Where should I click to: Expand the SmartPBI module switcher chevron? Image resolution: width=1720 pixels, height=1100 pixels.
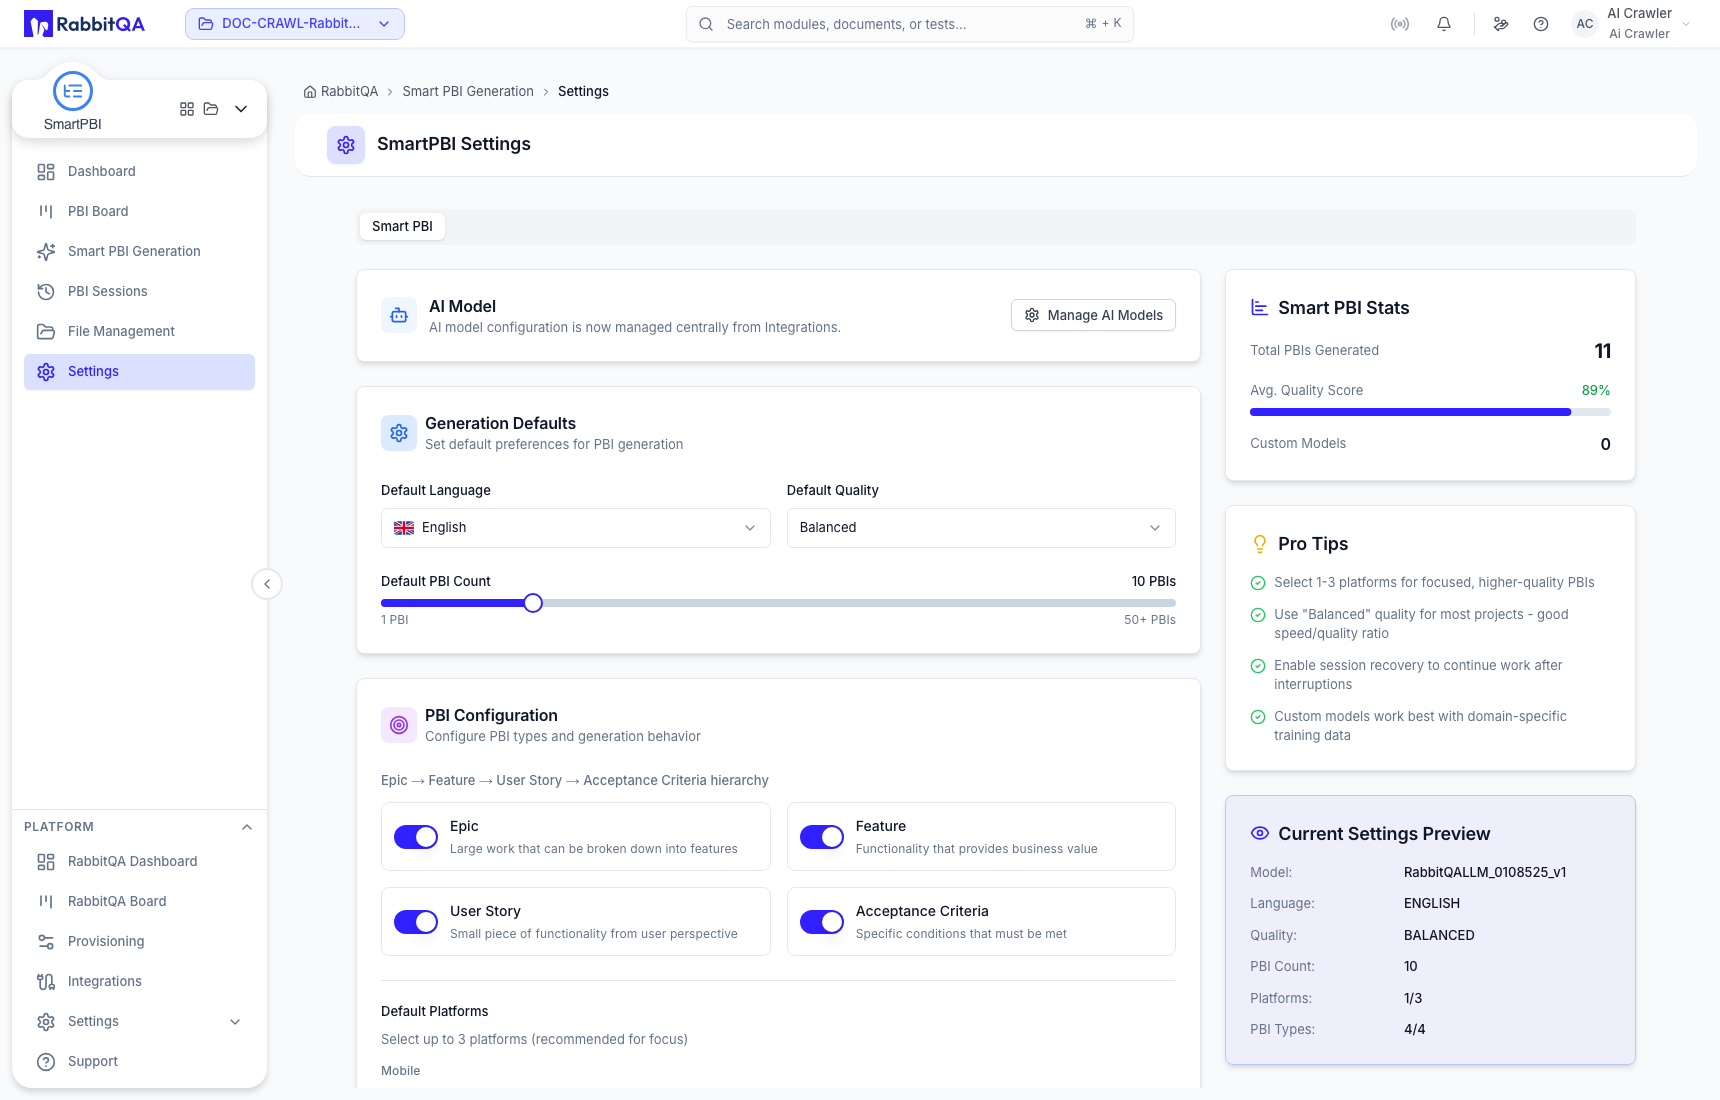[241, 109]
